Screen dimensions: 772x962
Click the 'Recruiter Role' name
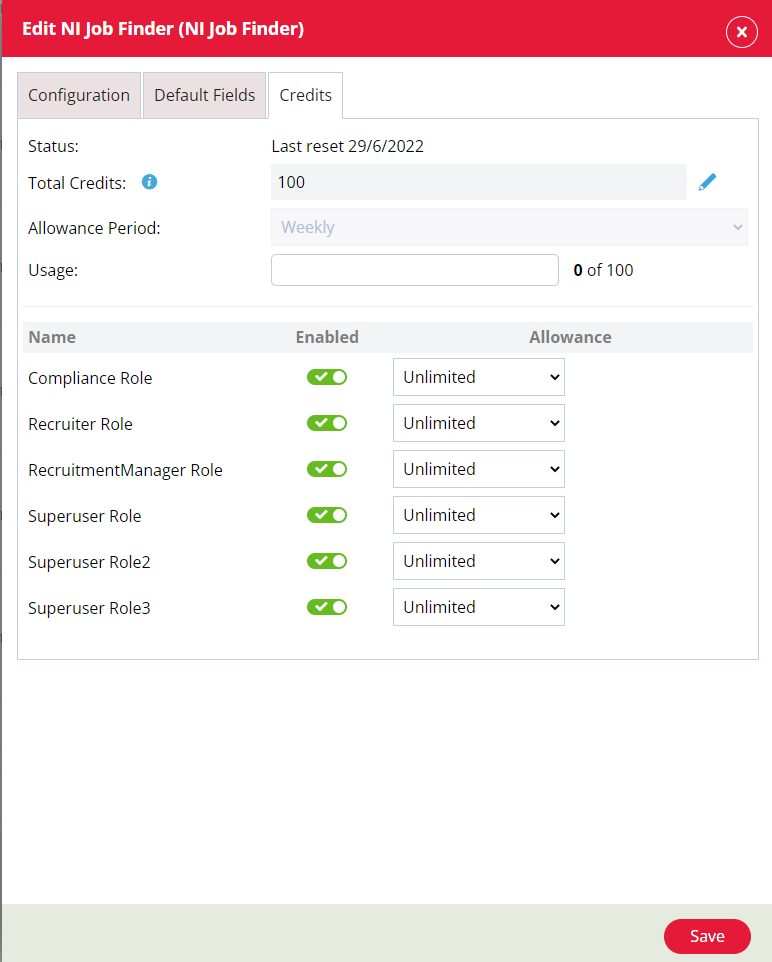click(80, 425)
